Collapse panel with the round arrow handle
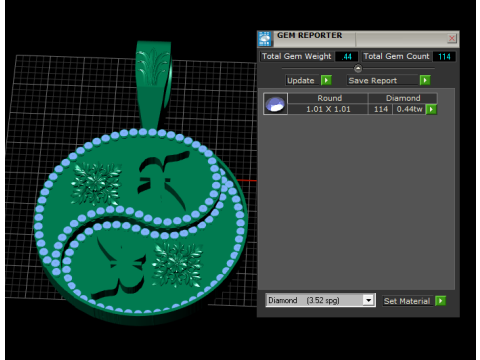Image resolution: width=480 pixels, height=360 pixels. tap(358, 69)
